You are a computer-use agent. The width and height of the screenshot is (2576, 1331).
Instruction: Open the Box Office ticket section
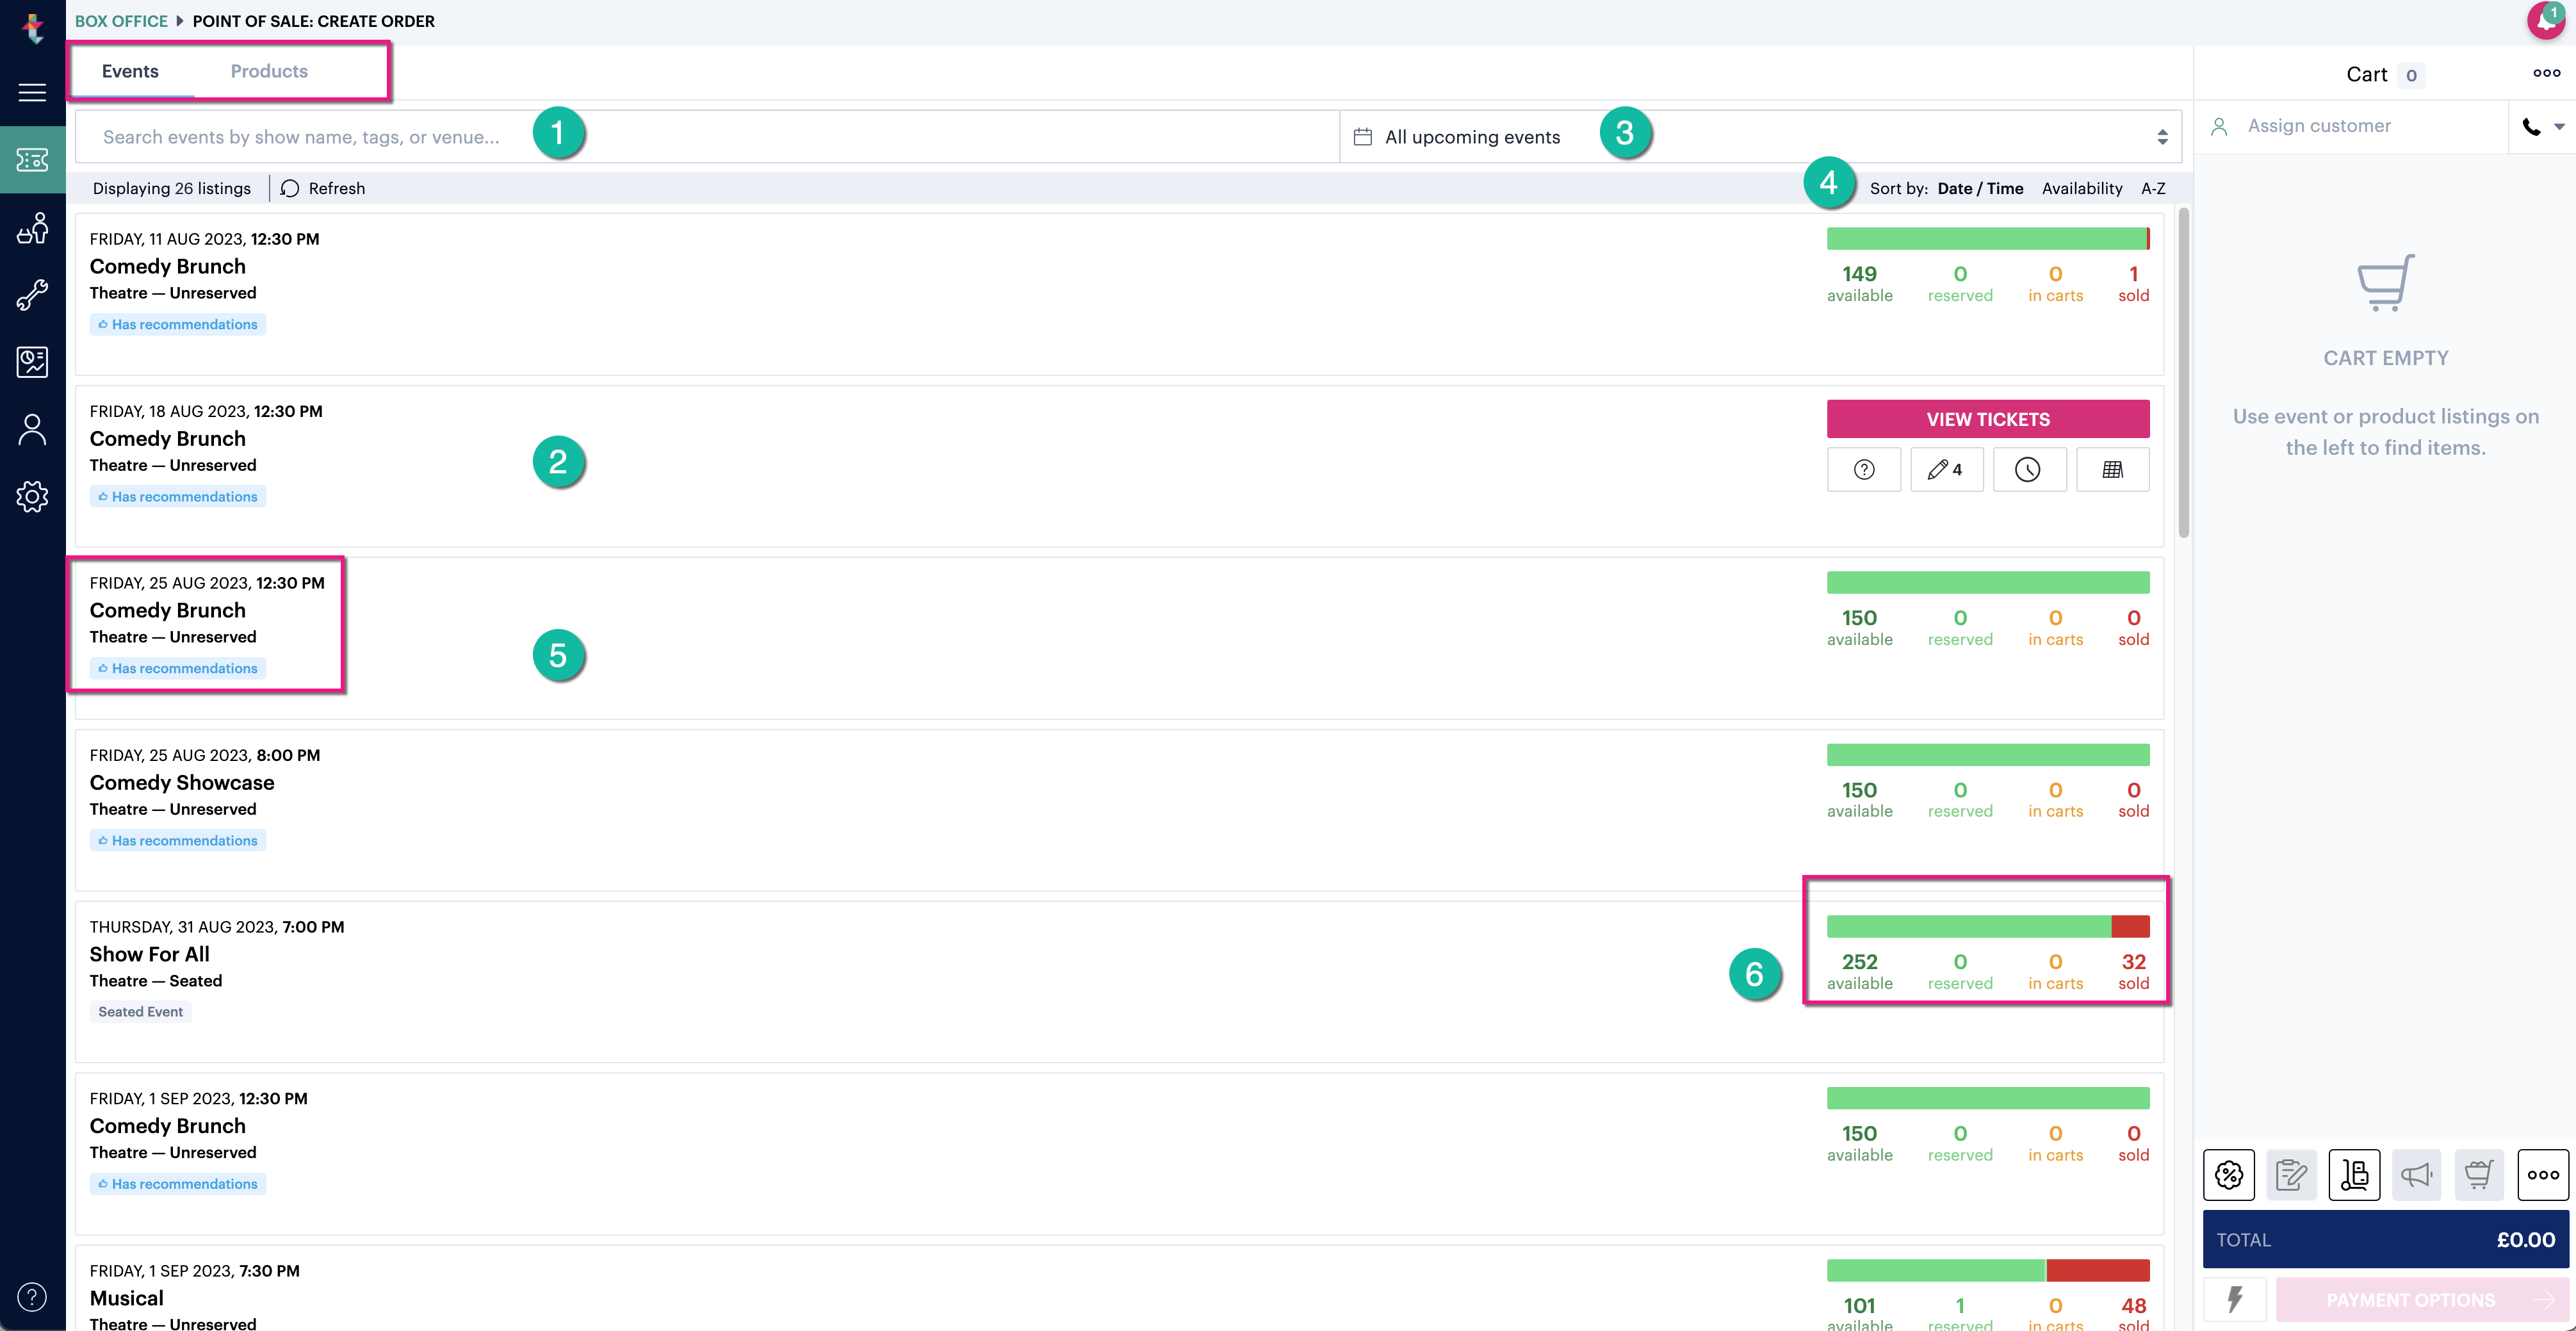point(32,159)
